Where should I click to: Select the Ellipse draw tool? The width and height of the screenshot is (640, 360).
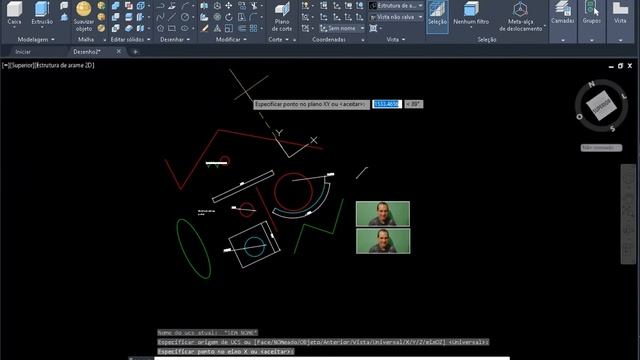(184, 29)
